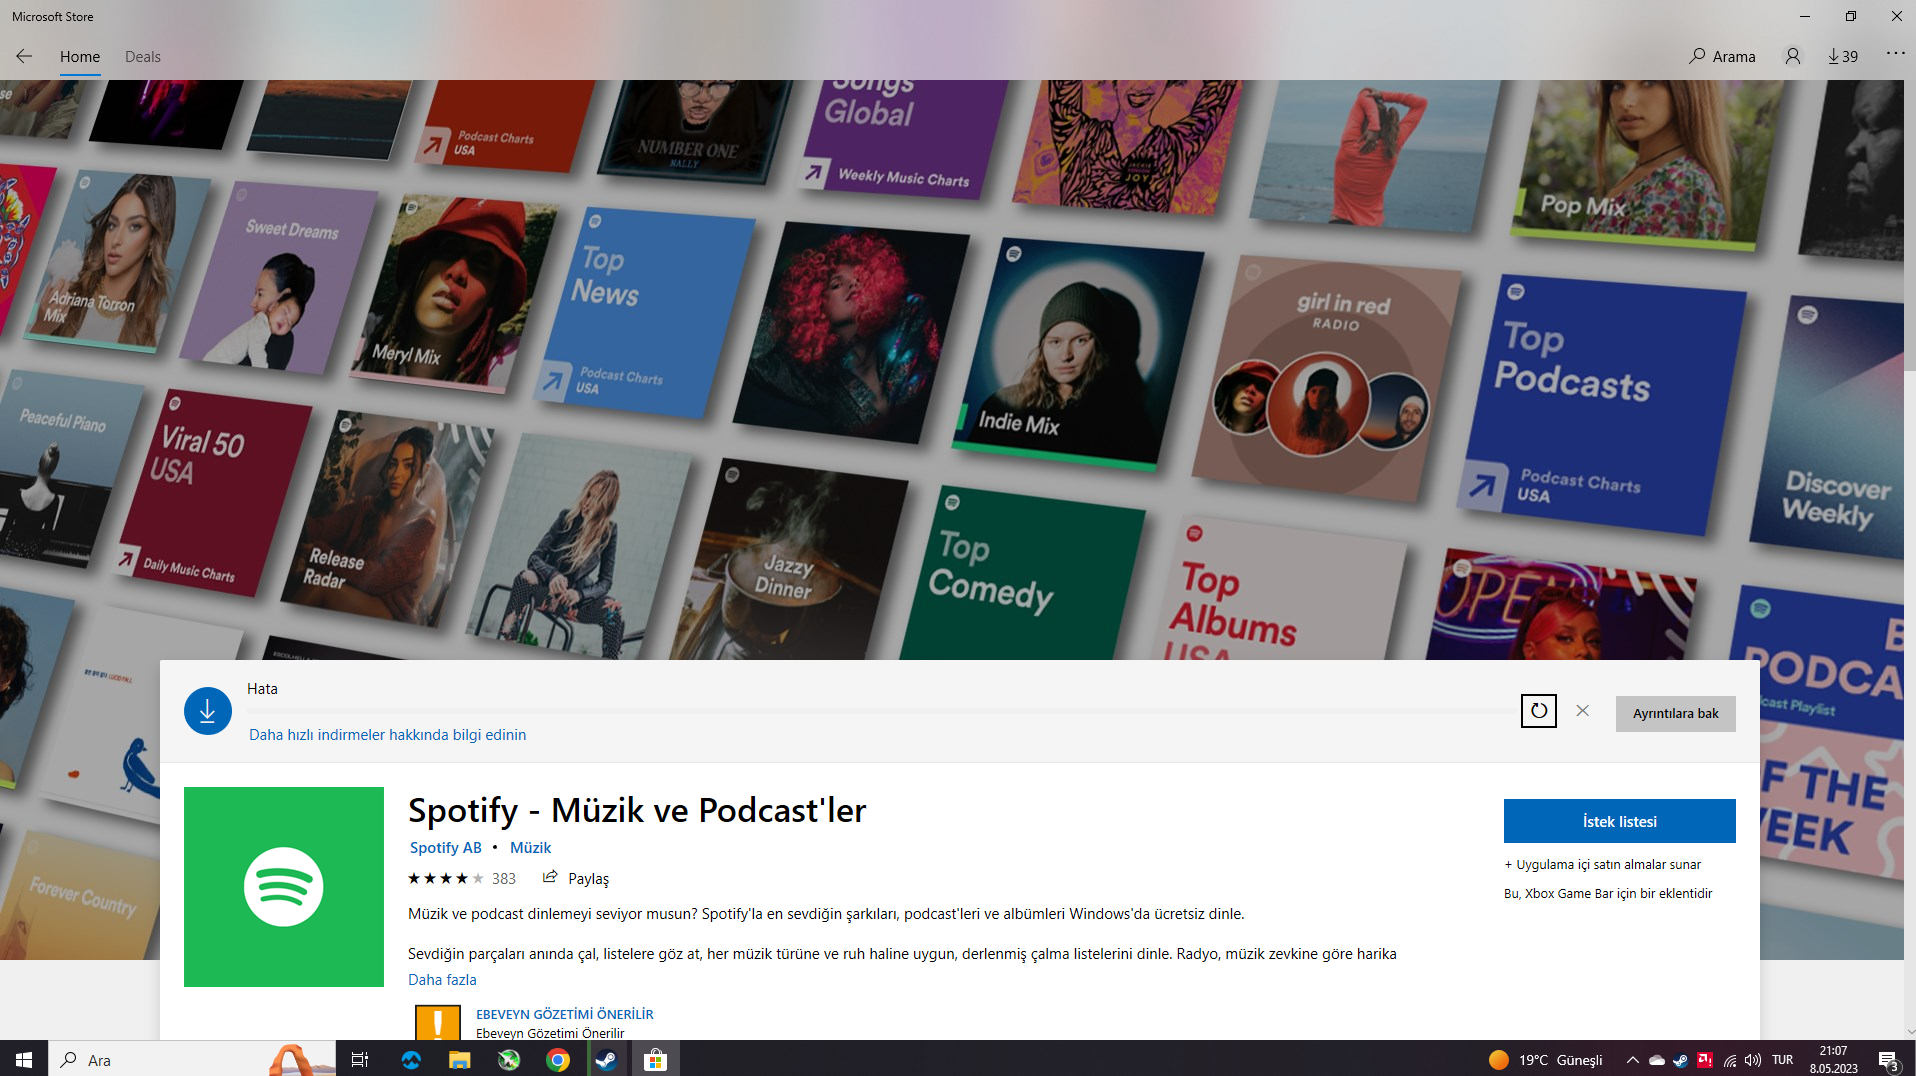Open the user account icon
Viewport: 1916px width, 1076px height.
pos(1793,57)
